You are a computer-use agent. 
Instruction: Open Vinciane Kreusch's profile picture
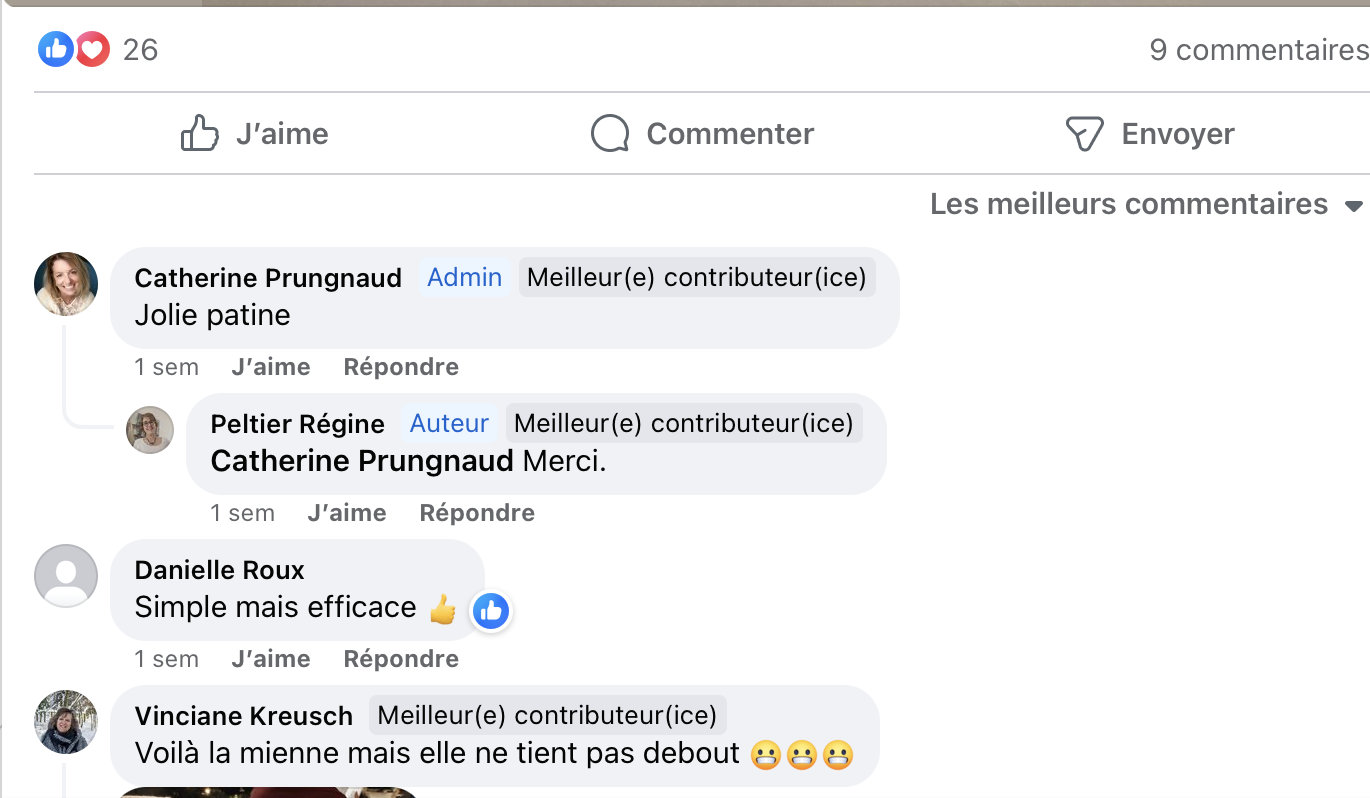click(x=66, y=722)
